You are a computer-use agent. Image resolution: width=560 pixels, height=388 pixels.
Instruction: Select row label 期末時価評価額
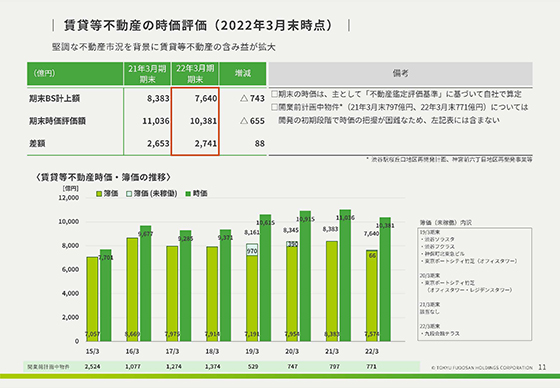pyautogui.click(x=57, y=121)
